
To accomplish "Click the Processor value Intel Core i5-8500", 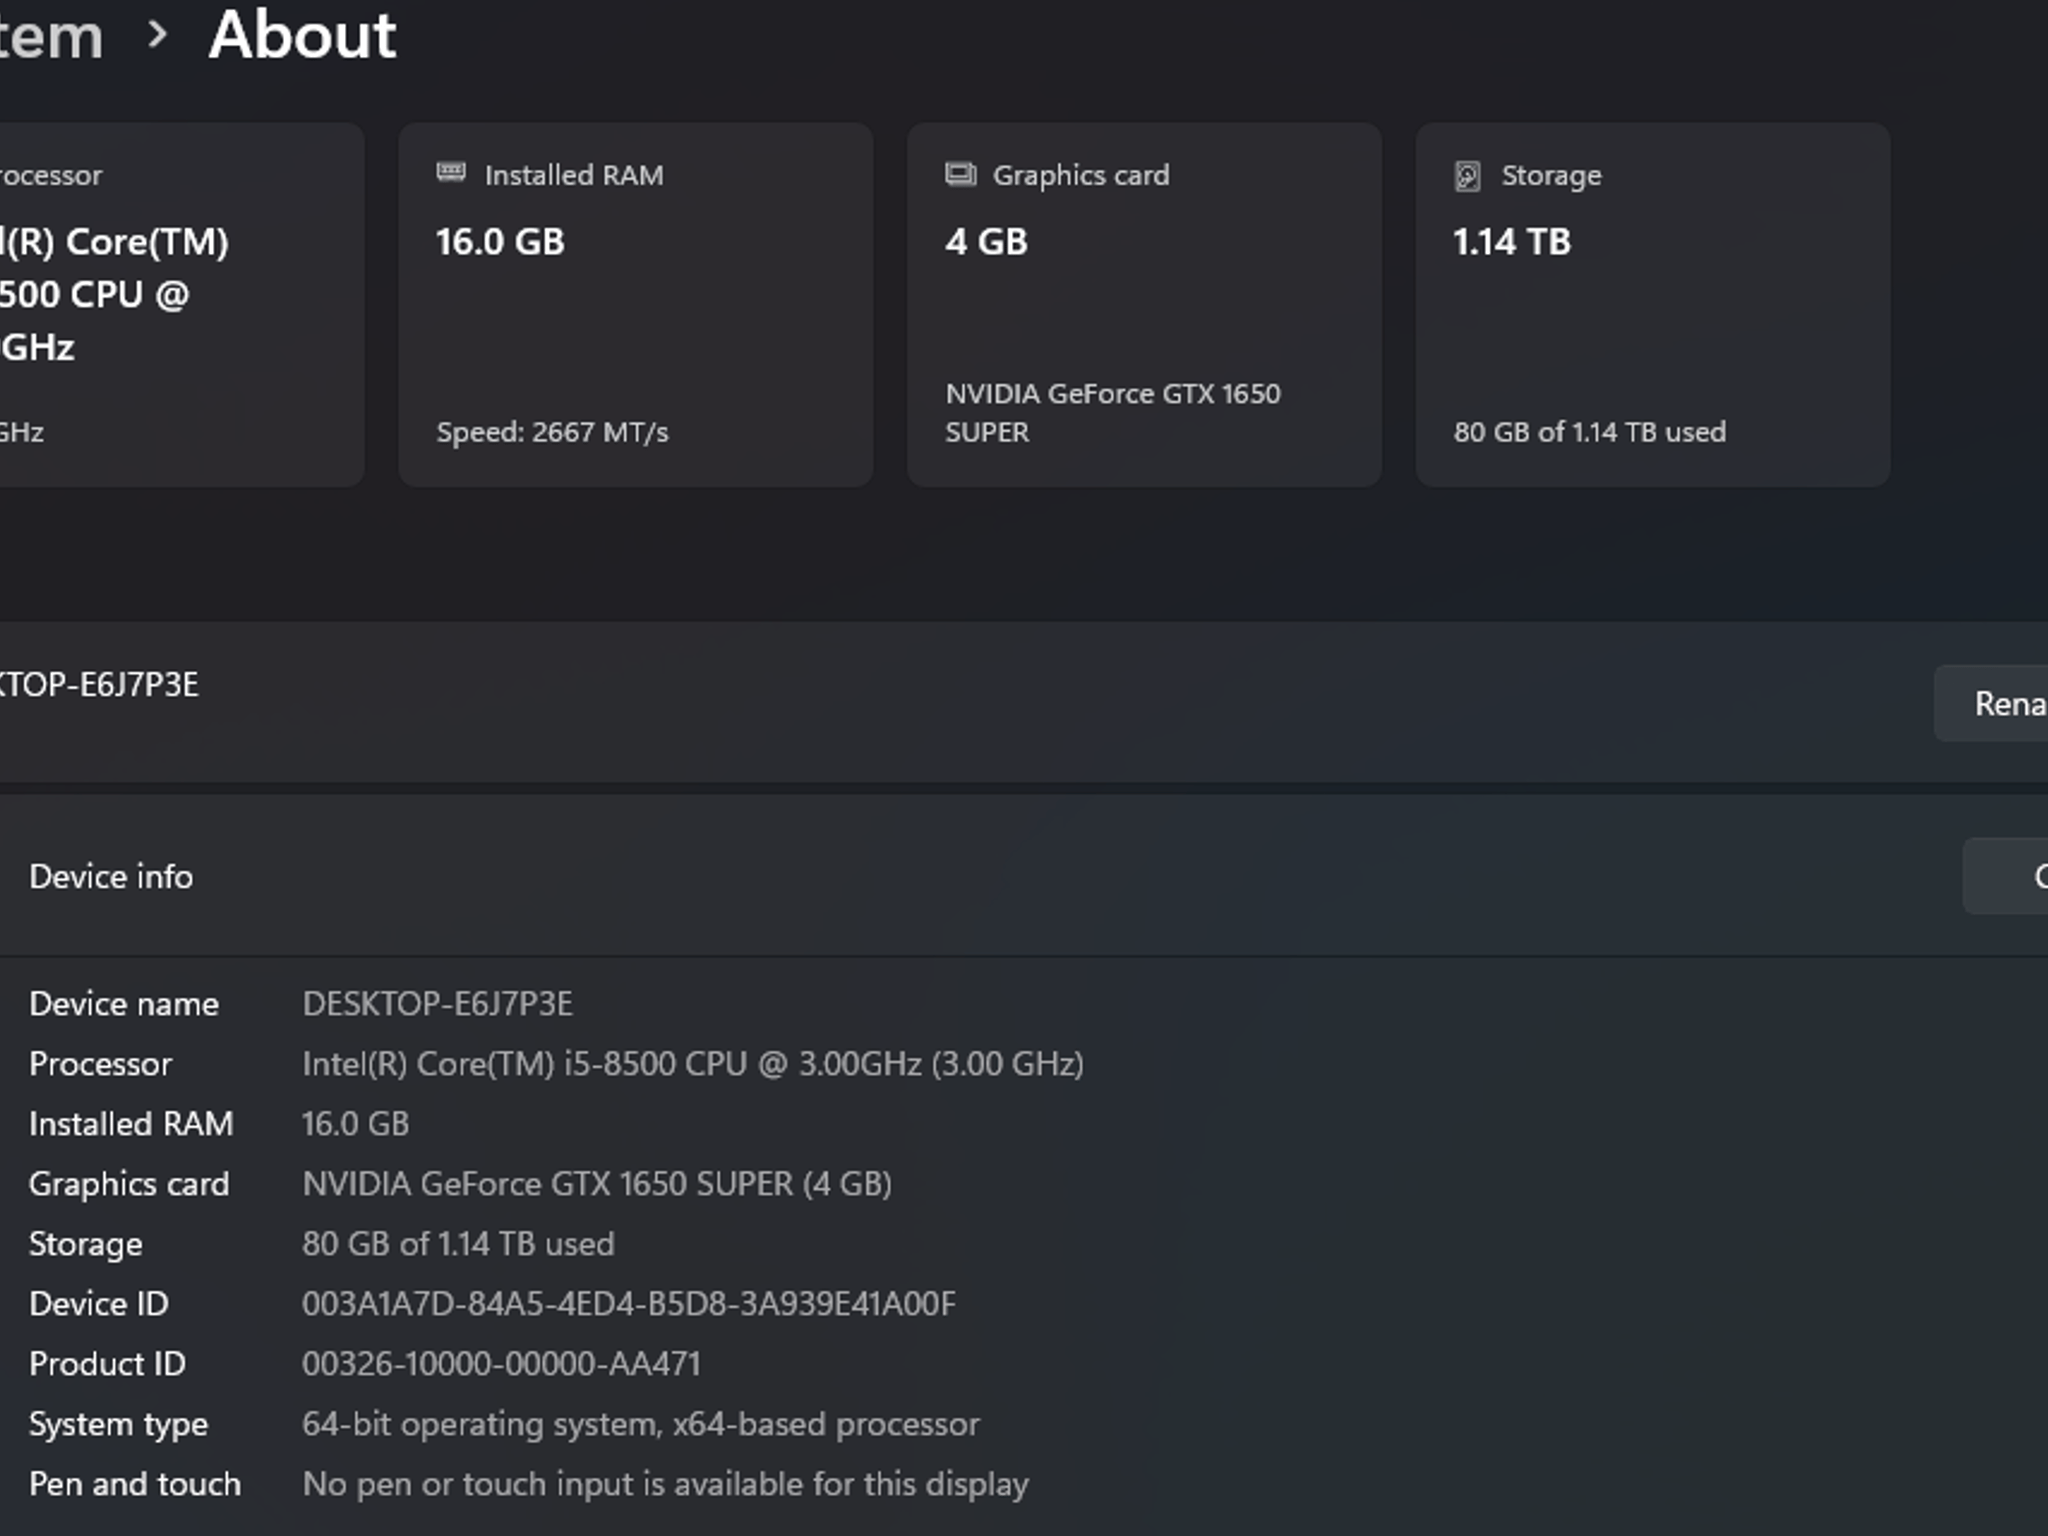I will [x=693, y=1064].
